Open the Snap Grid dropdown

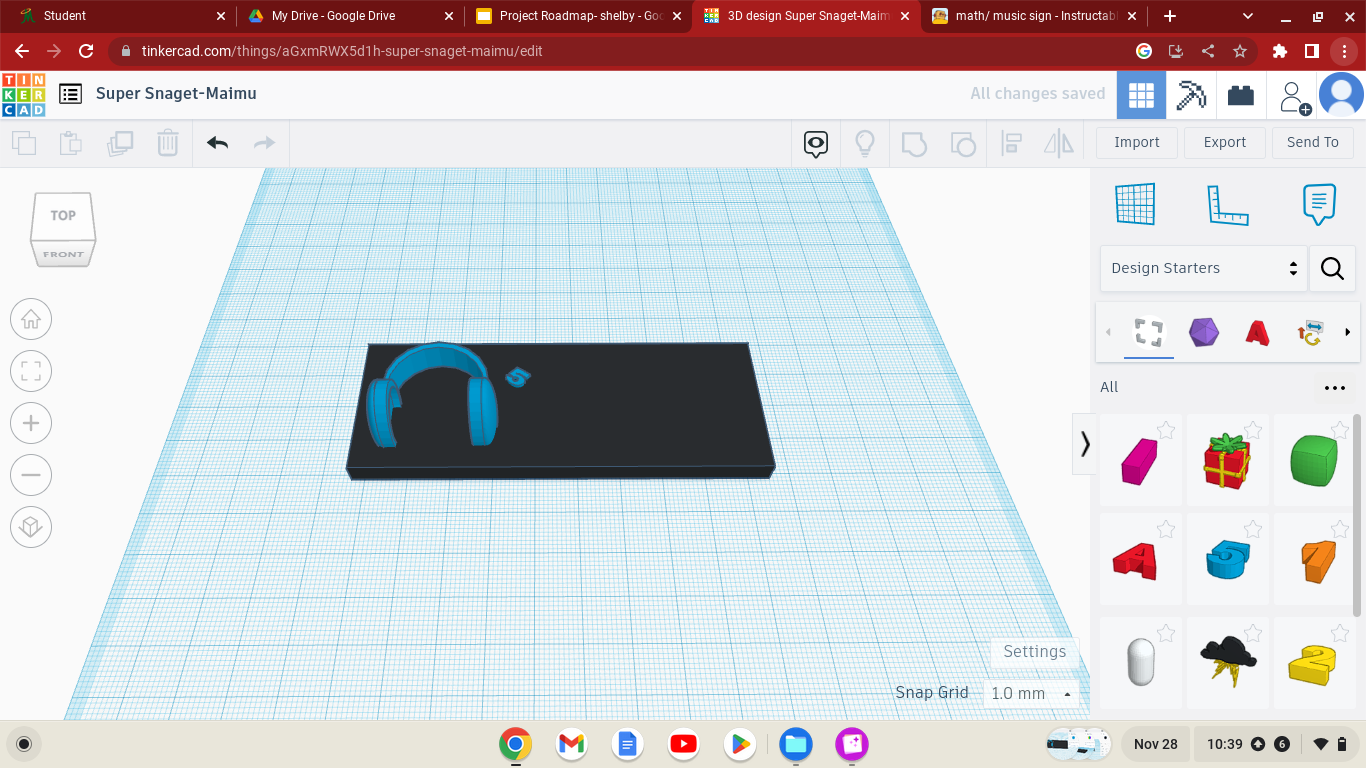pos(1031,693)
